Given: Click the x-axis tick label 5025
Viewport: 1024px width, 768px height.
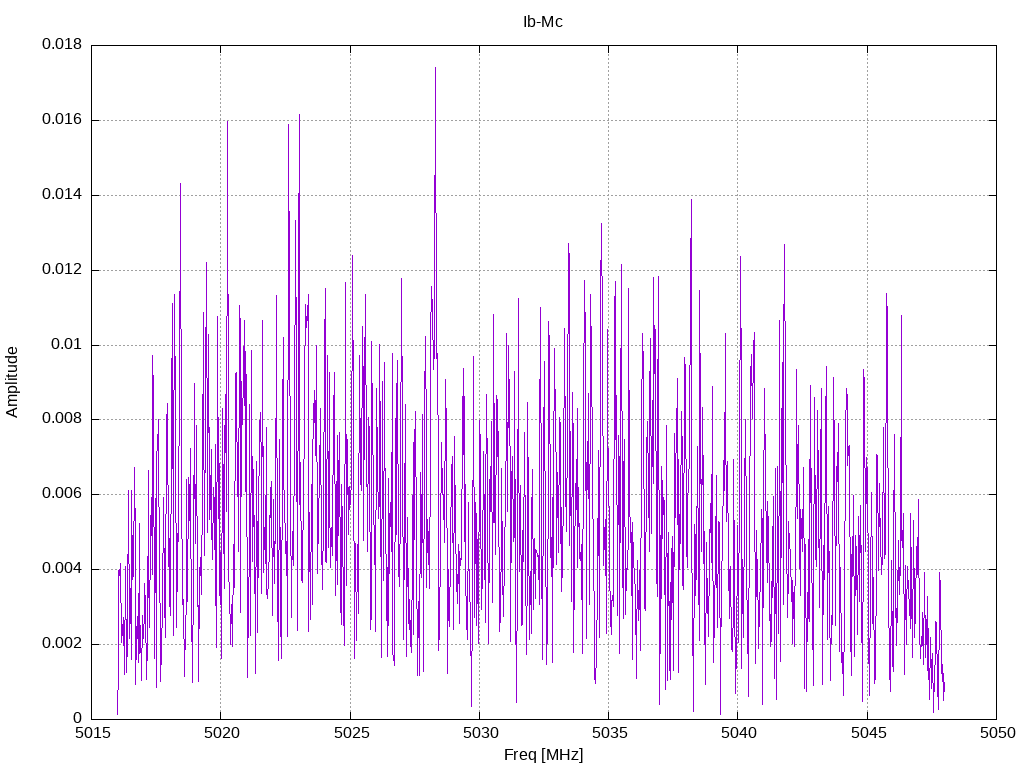Looking at the screenshot, I should tap(351, 733).
